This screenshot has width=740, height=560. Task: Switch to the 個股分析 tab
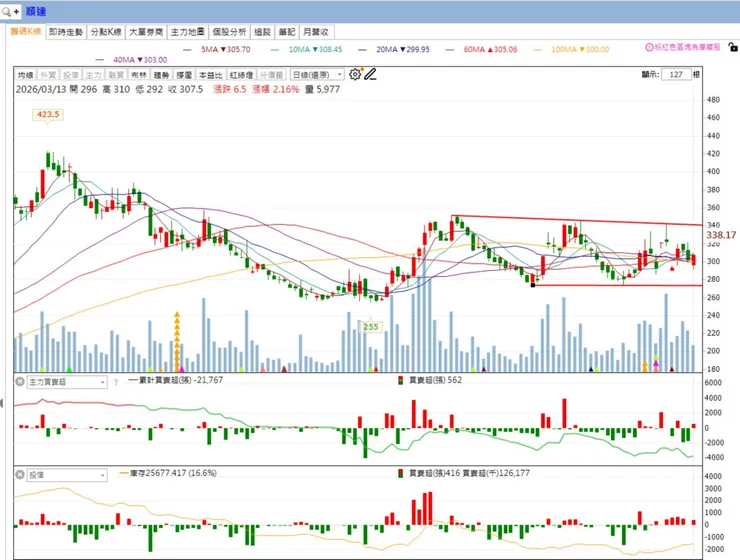coord(229,32)
